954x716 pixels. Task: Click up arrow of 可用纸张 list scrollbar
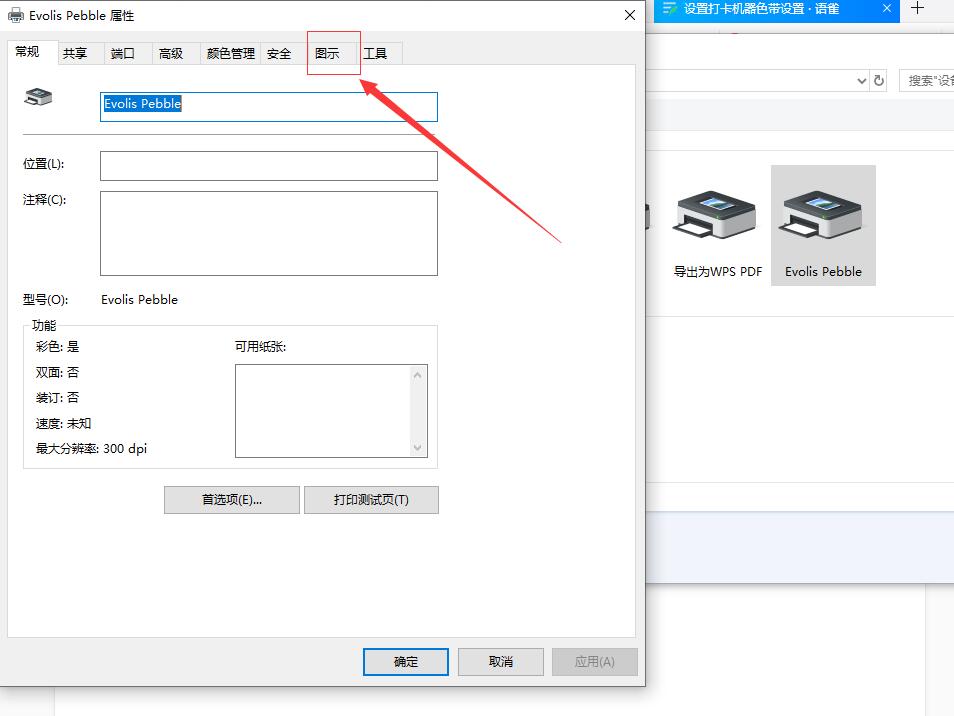coord(417,375)
